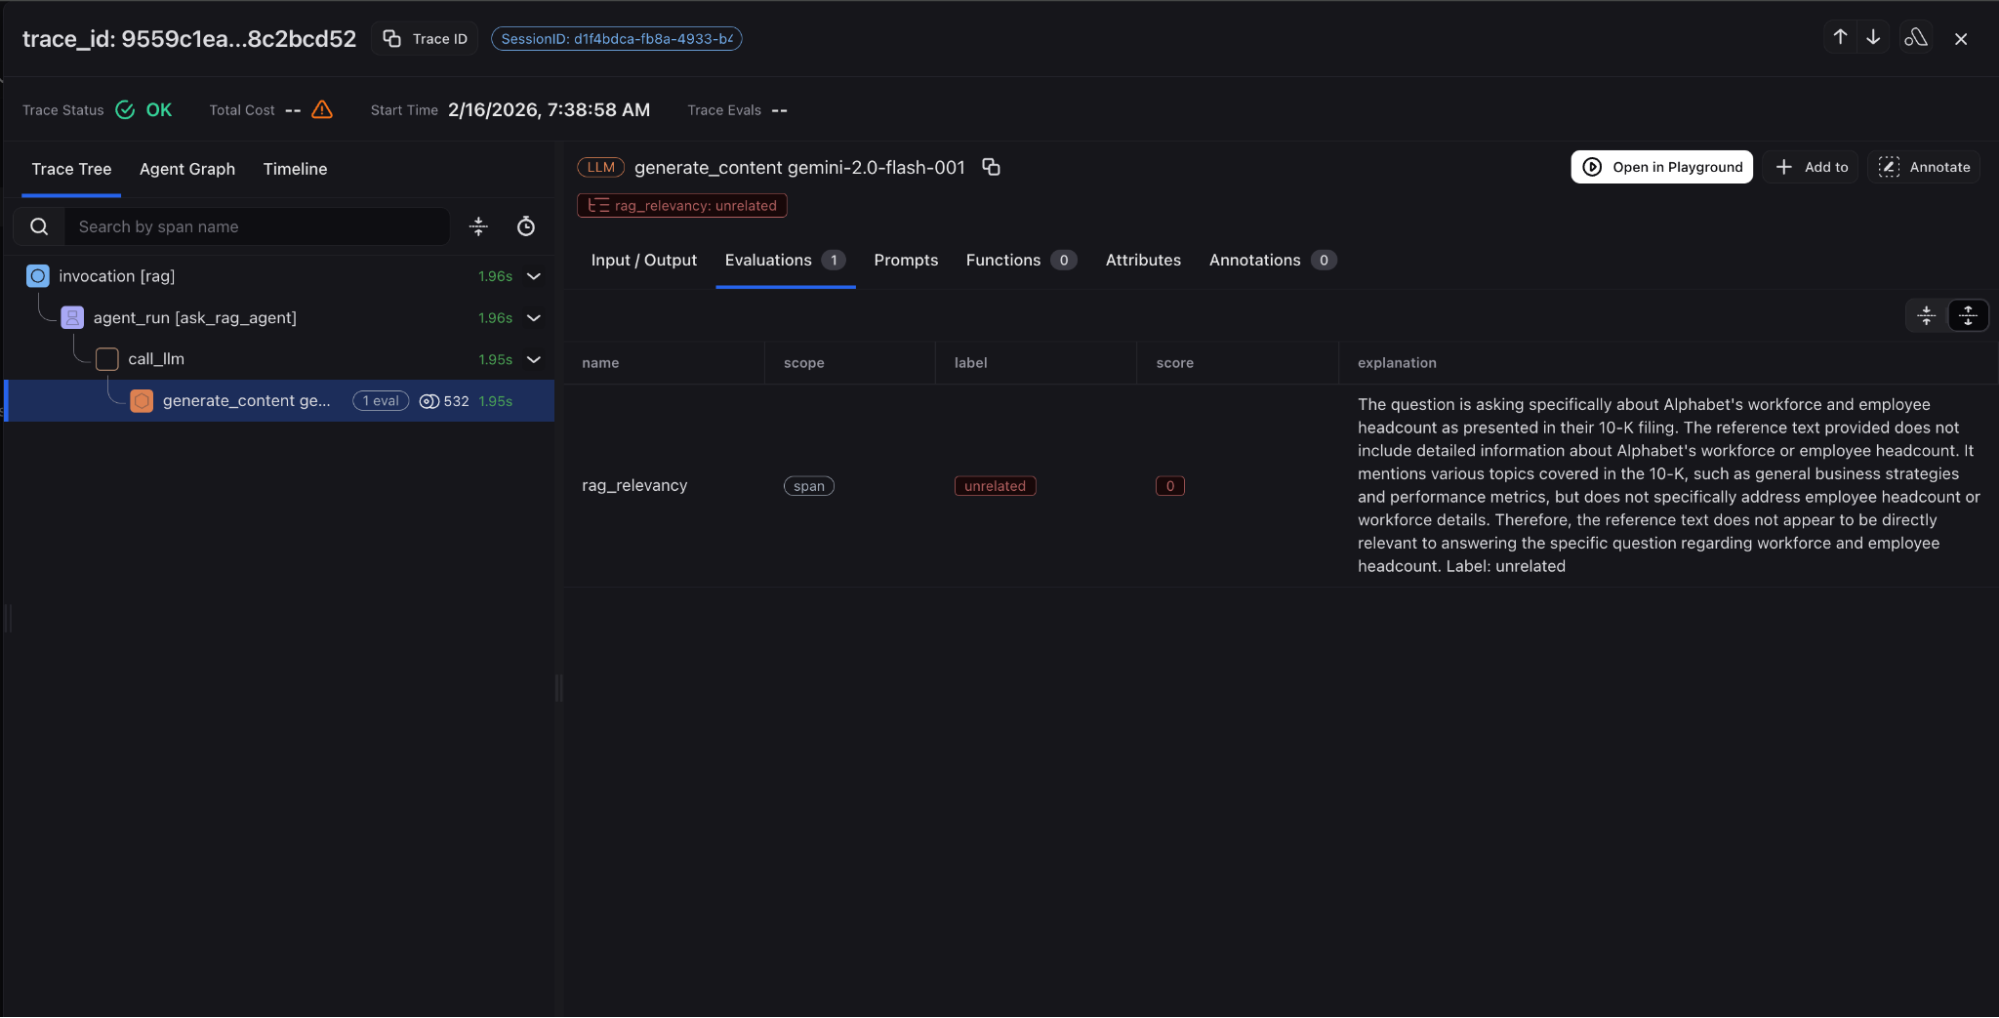Screen dimensions: 1999x1018
Task: Open span in Playground
Action: 1661,167
